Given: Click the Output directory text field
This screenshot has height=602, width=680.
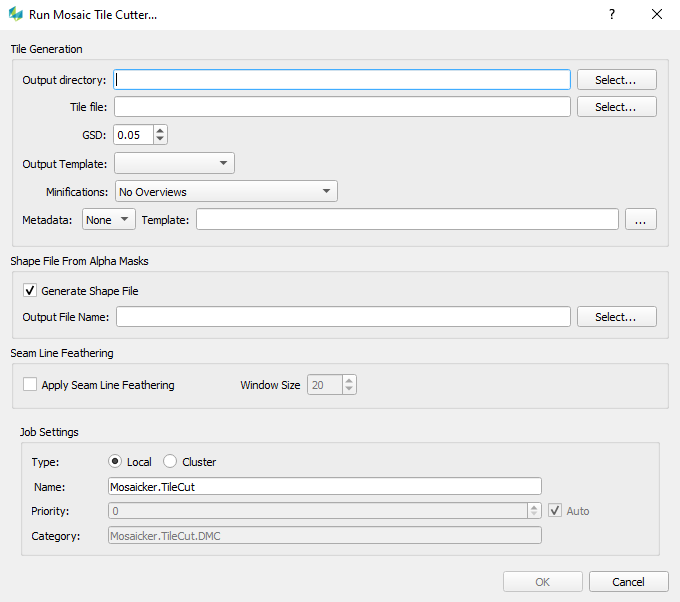Looking at the screenshot, I should 342,80.
